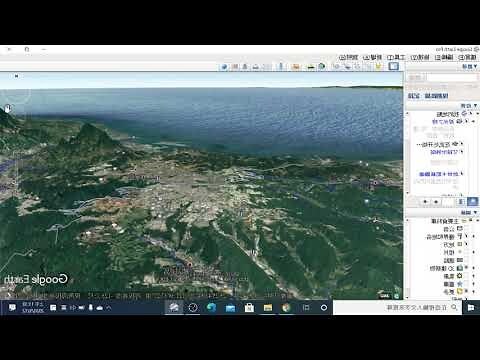This screenshot has height=360, width=480.
Task: Click the Record a Tour camera icon
Action: click(337, 66)
